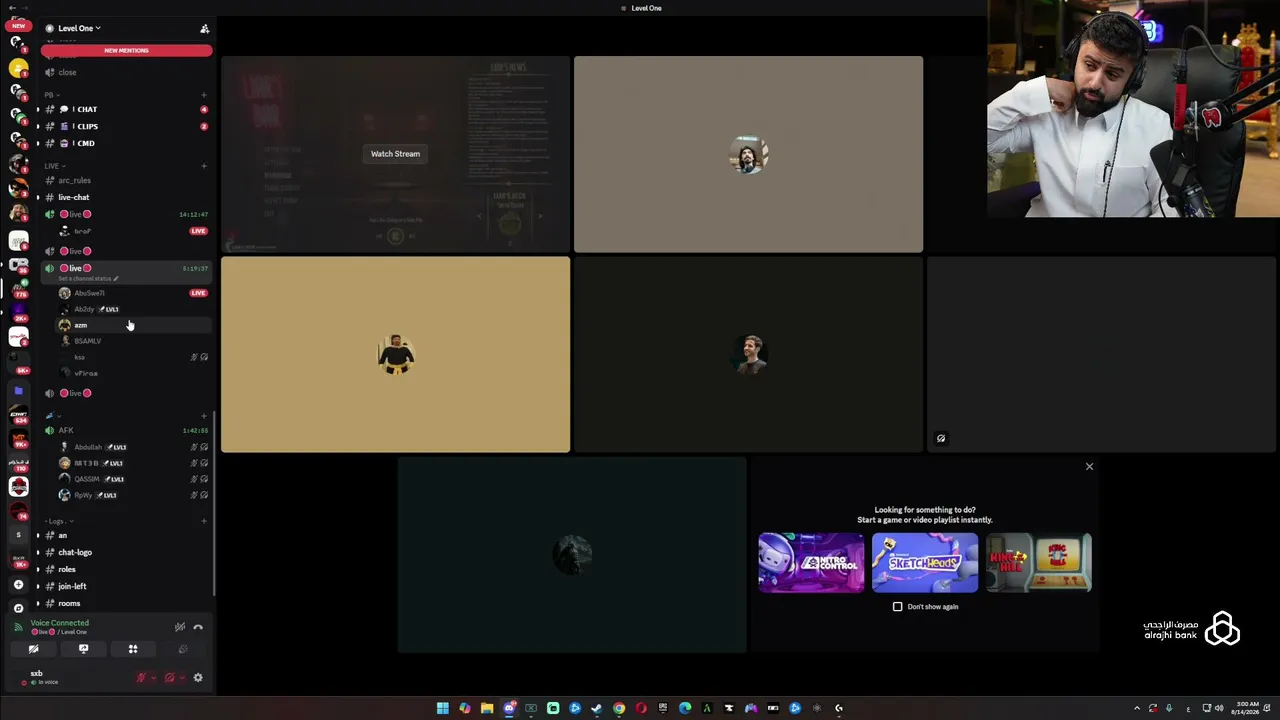The height and width of the screenshot is (720, 1280).
Task: Click the invite people icon beside Level One
Action: 204,29
